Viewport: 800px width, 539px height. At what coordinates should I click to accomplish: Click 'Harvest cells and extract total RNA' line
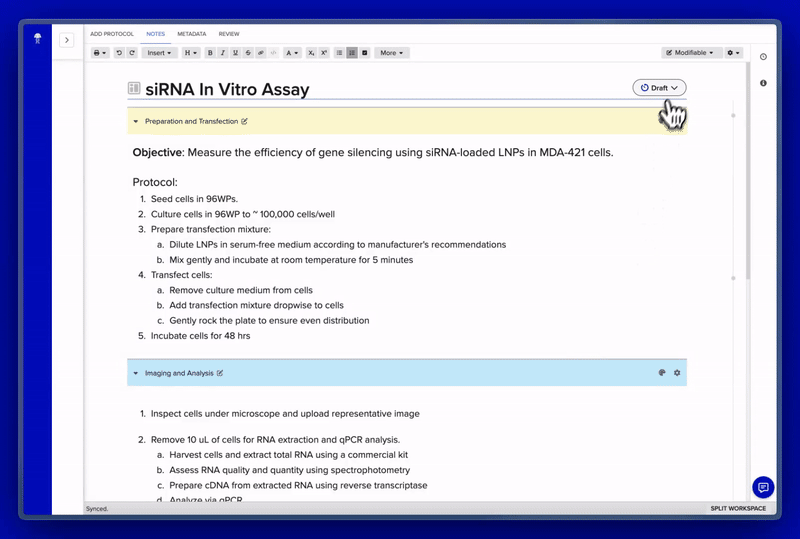289,455
